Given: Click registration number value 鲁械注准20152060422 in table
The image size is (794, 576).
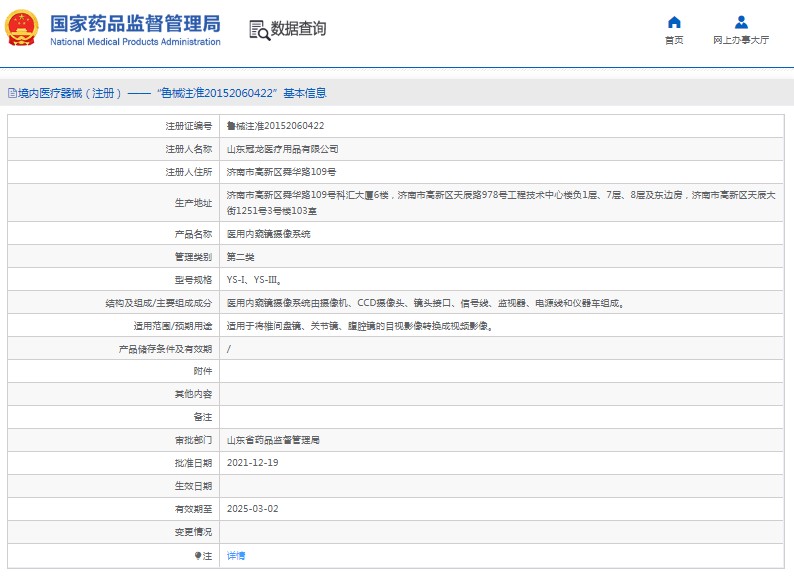Looking at the screenshot, I should pos(275,126).
